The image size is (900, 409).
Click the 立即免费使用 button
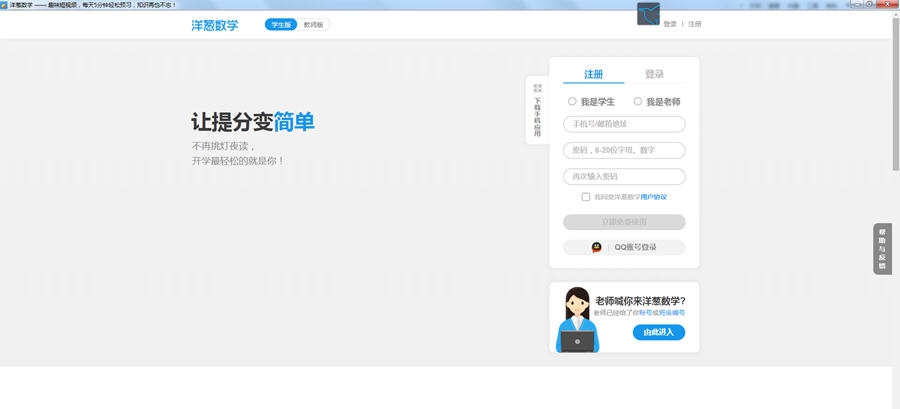pos(624,222)
